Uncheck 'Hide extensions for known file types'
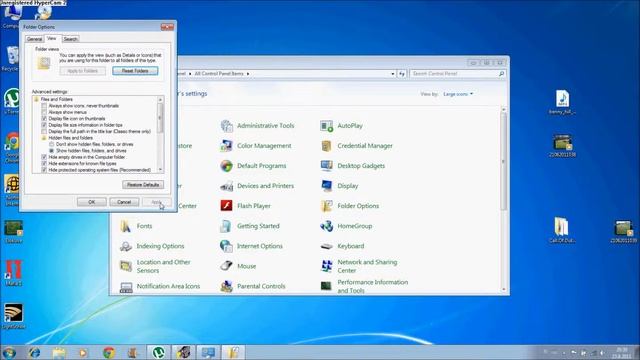Viewport: 640px width, 360px height. (44, 163)
